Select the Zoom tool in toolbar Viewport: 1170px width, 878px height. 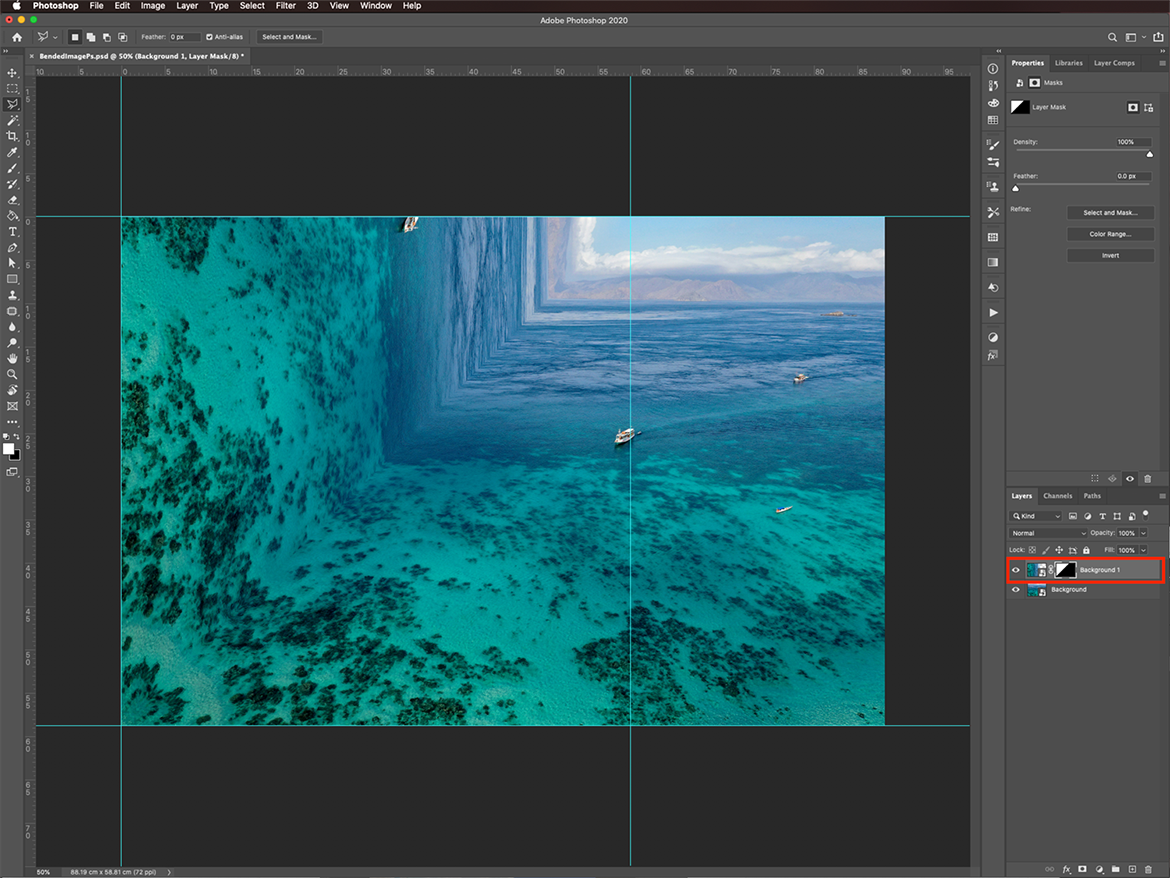point(12,374)
